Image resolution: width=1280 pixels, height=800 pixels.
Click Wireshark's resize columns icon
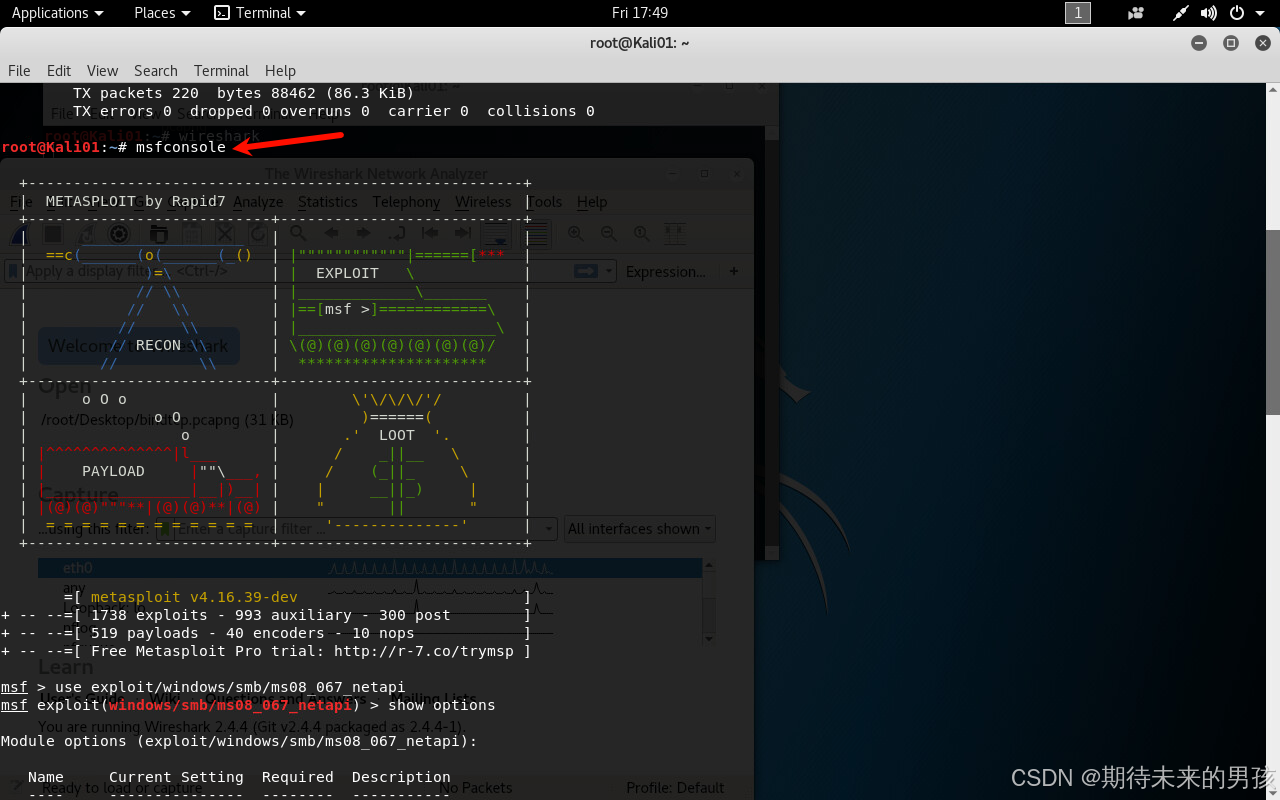click(674, 234)
